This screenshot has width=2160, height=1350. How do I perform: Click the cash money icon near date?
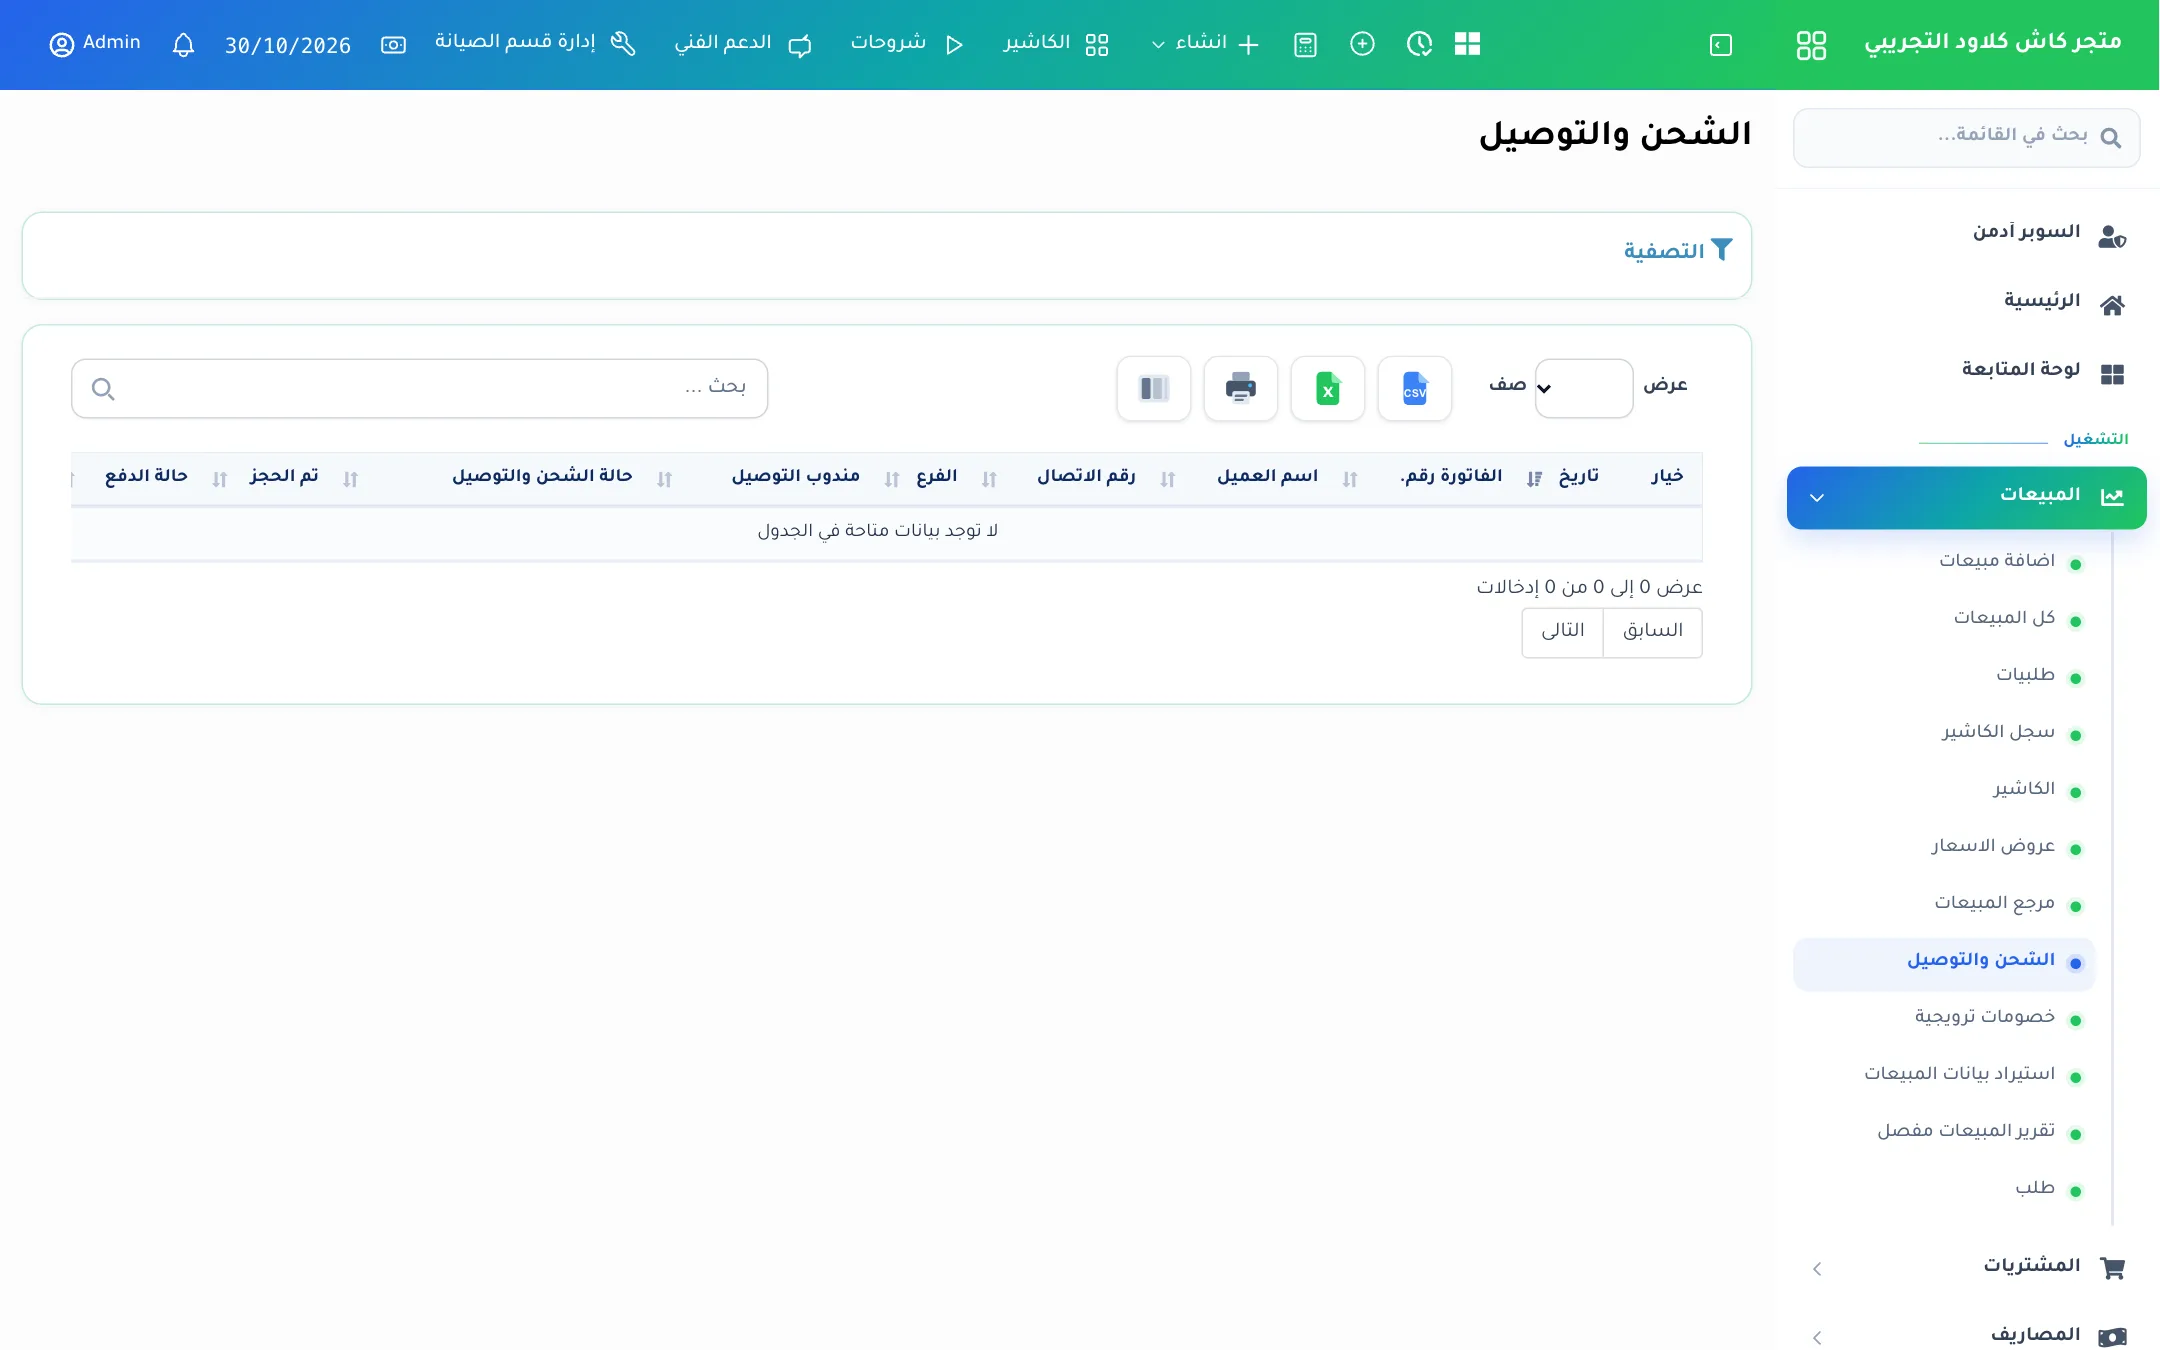point(393,45)
